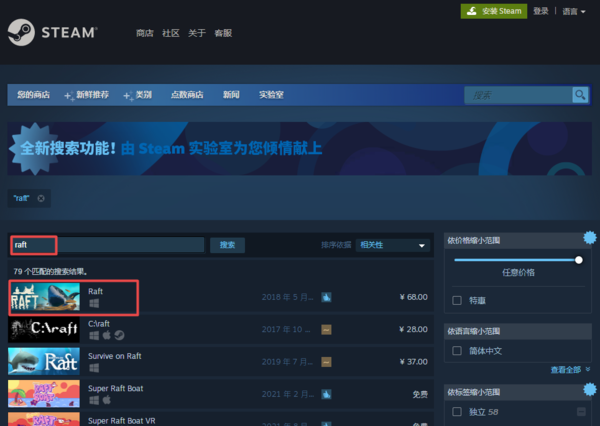This screenshot has width=600, height=426.
Task: Tick the 简体中文 language checkbox
Action: point(457,351)
